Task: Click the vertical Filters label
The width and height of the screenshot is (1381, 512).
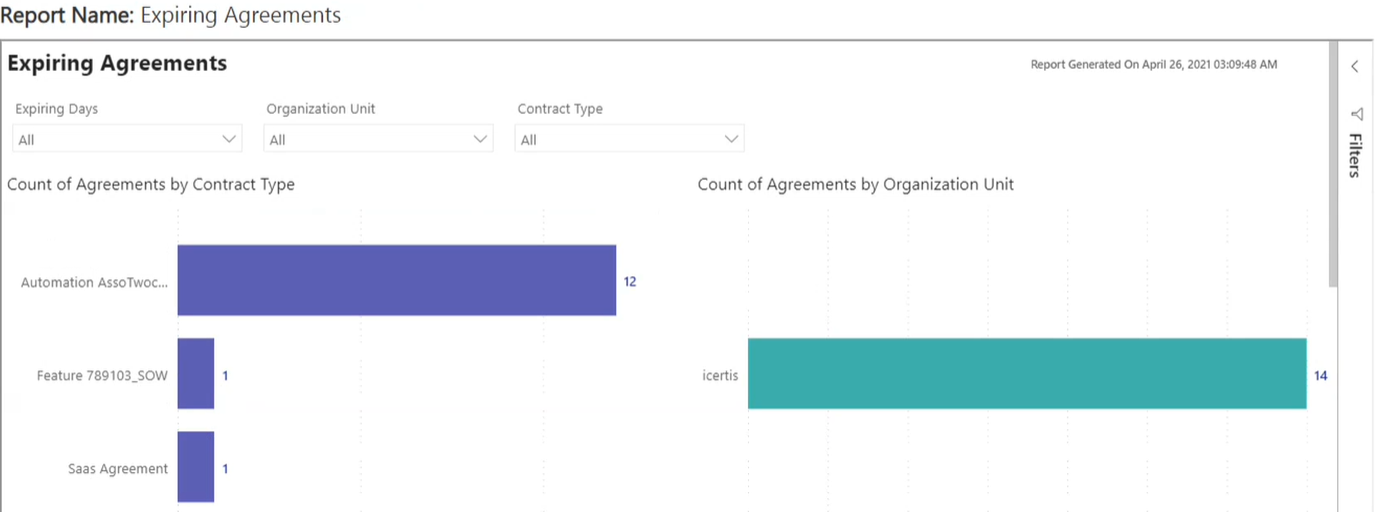Action: pyautogui.click(x=1355, y=155)
